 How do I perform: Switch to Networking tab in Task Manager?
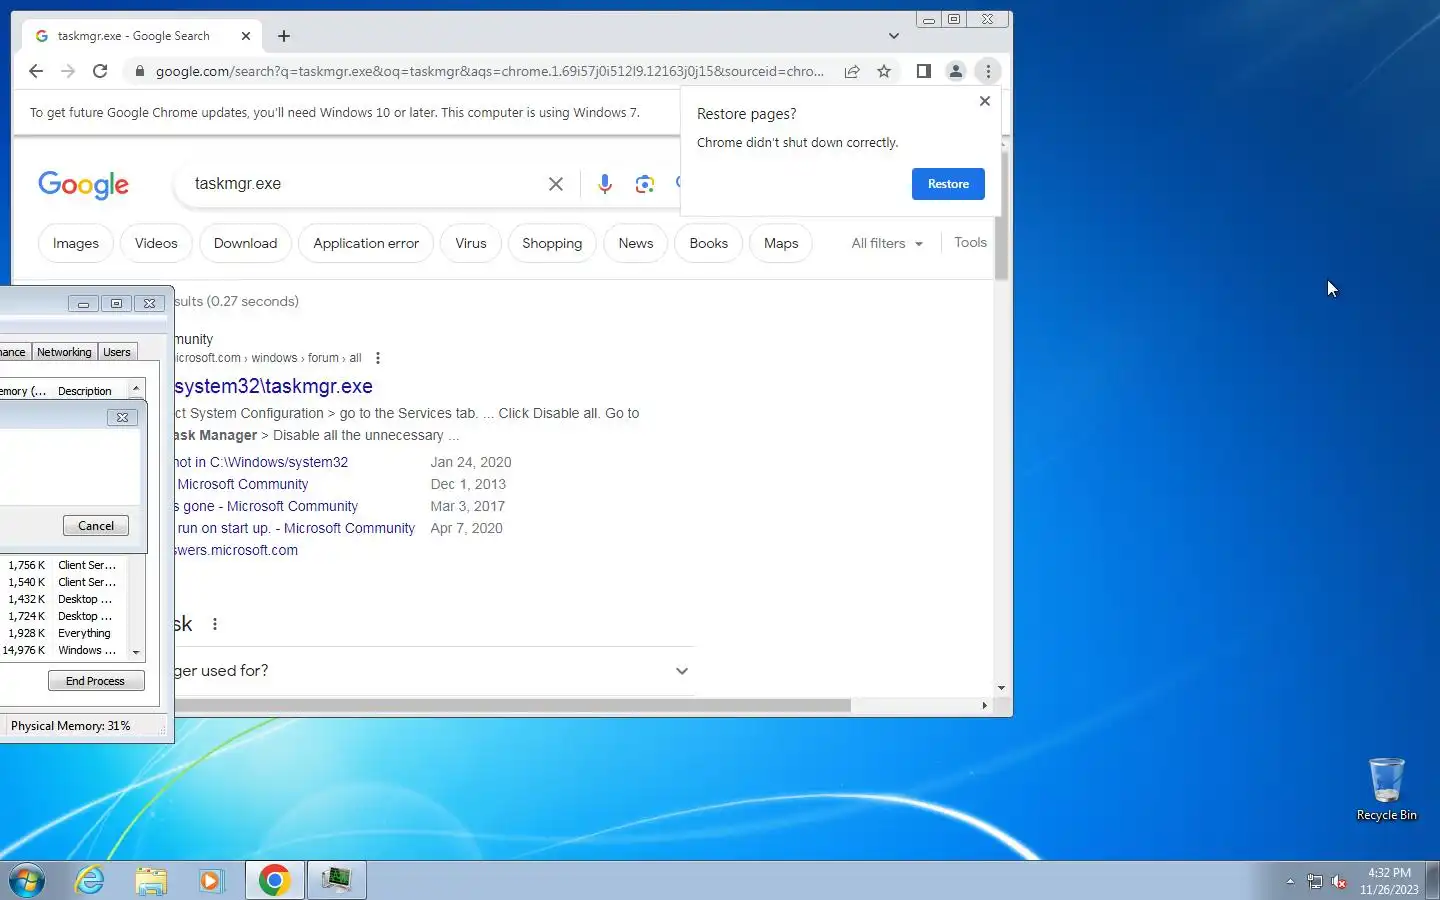[64, 352]
